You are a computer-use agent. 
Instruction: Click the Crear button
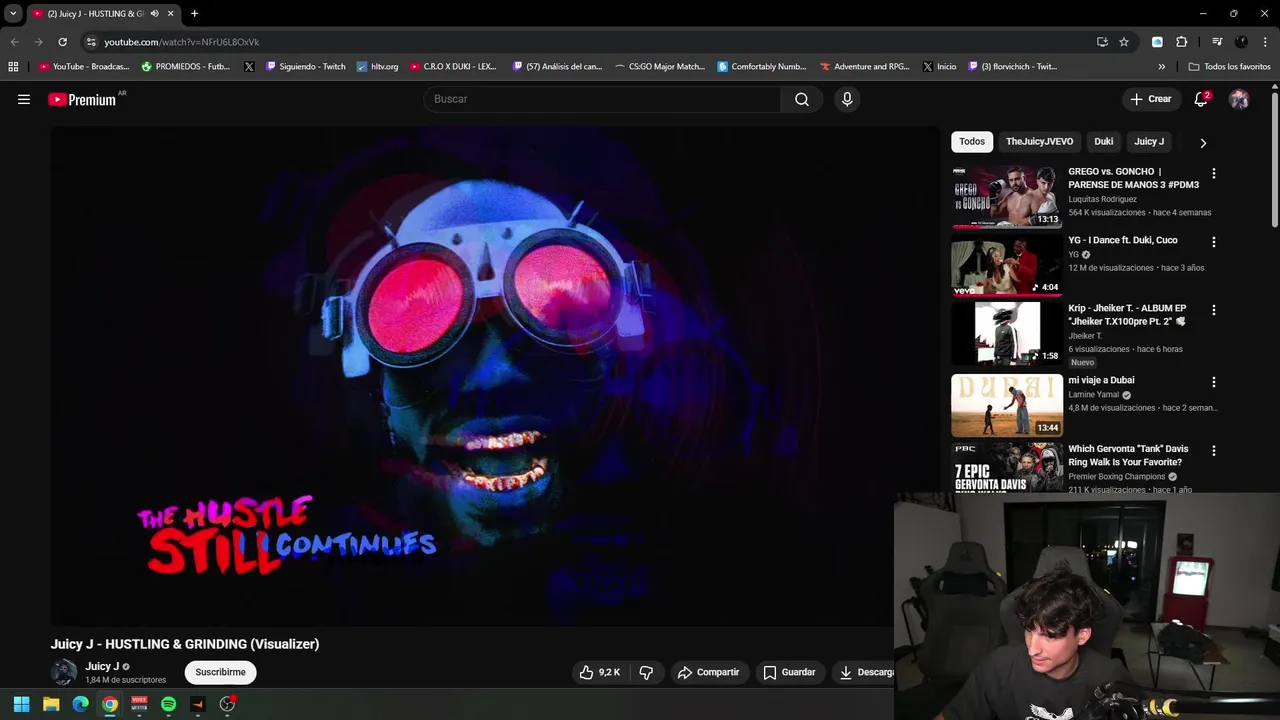tap(1150, 99)
